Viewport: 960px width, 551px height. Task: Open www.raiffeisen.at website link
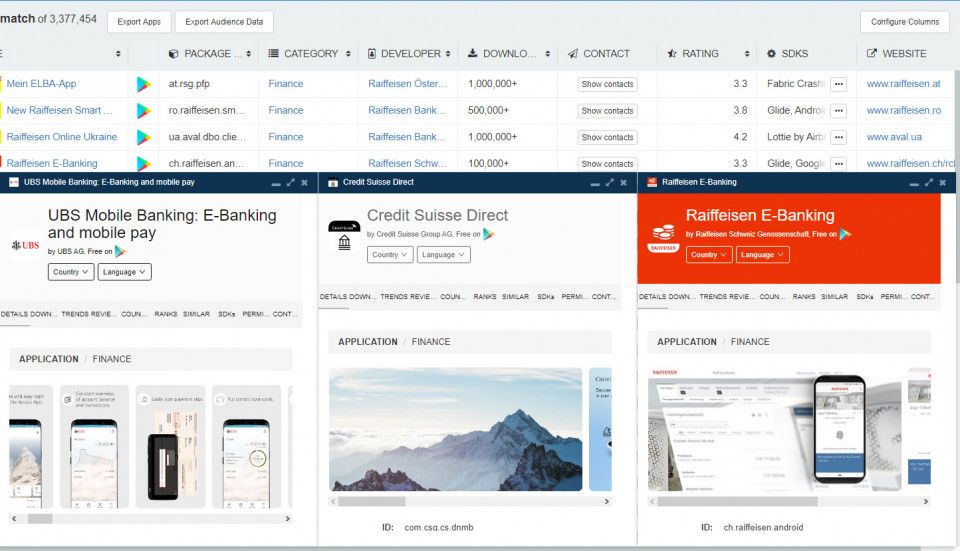coord(903,84)
